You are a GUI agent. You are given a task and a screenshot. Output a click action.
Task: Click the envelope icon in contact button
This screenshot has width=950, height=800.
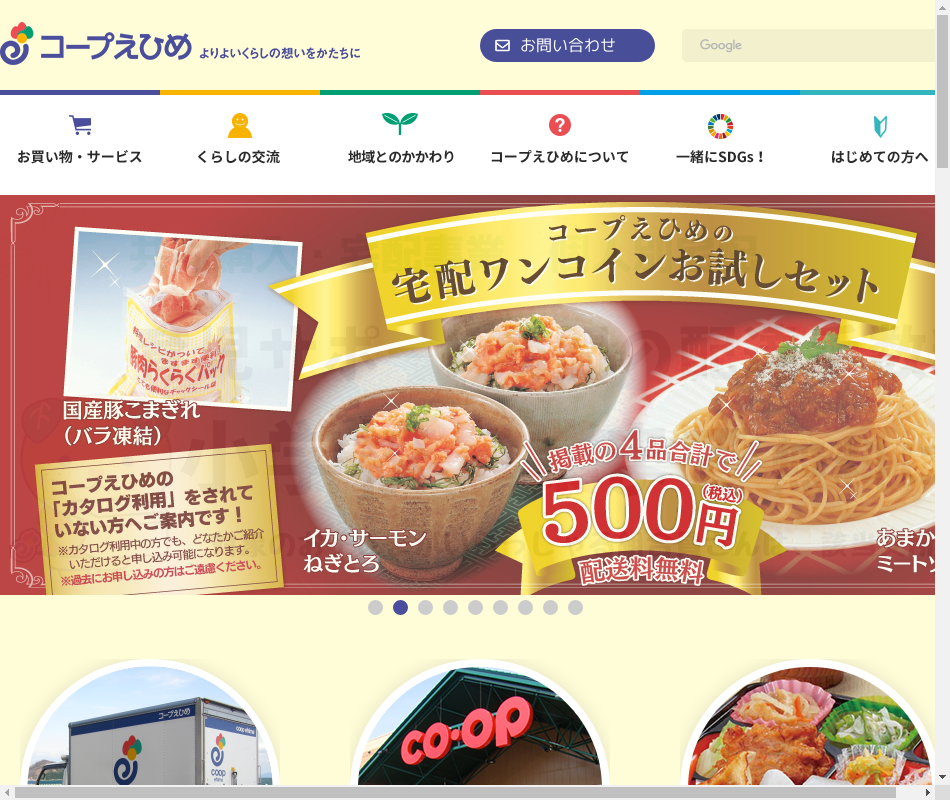tap(502, 45)
